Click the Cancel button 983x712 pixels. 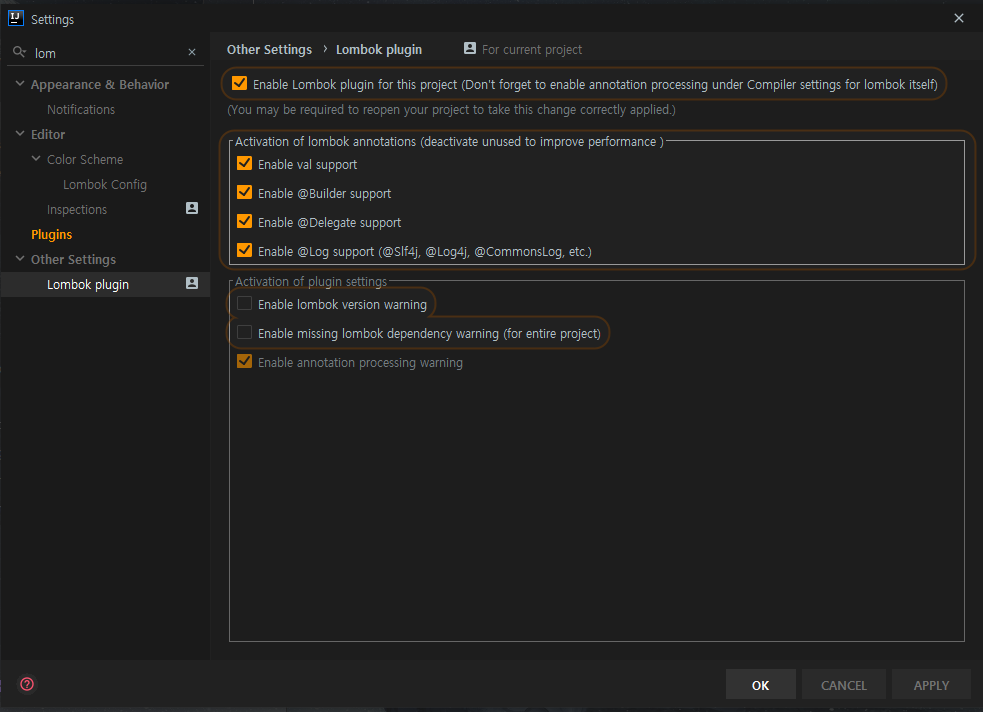(844, 684)
